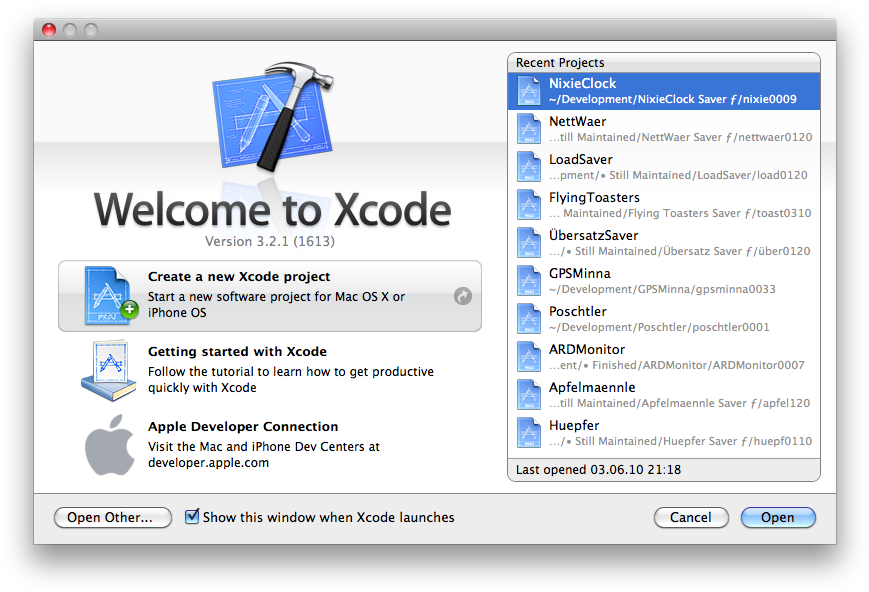Click path ending in über0120

679,251
